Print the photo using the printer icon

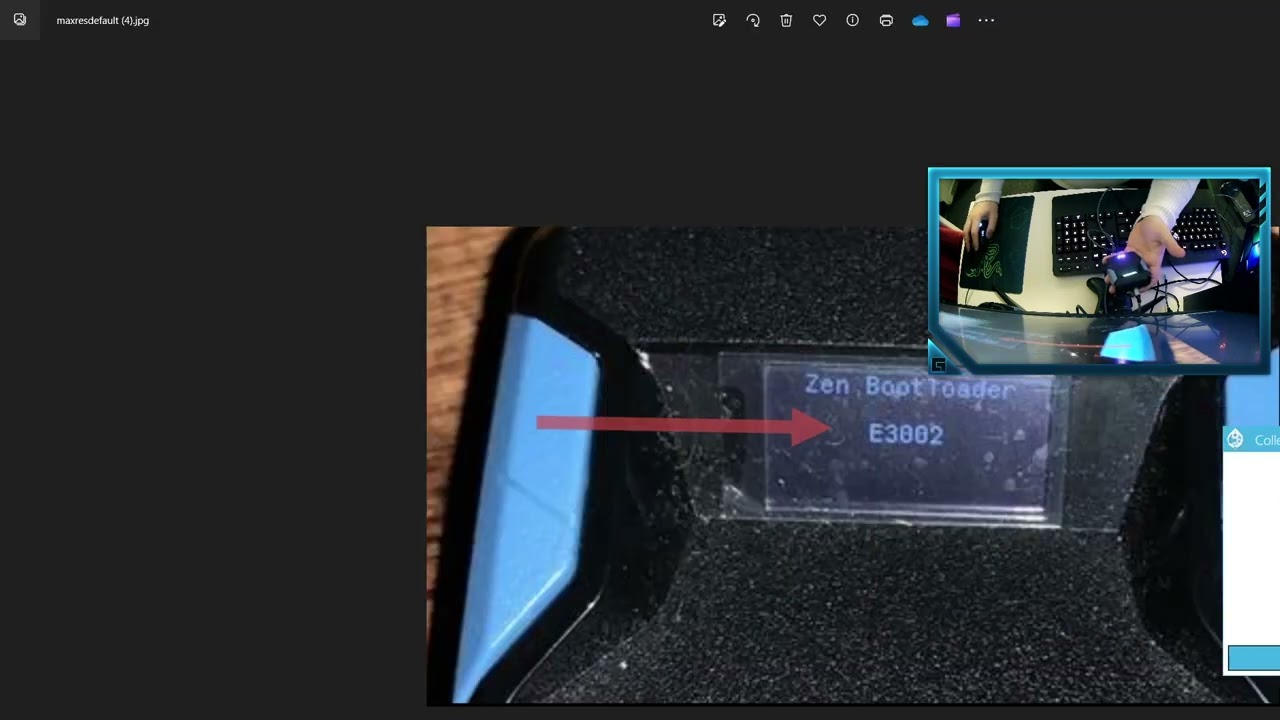click(x=886, y=20)
